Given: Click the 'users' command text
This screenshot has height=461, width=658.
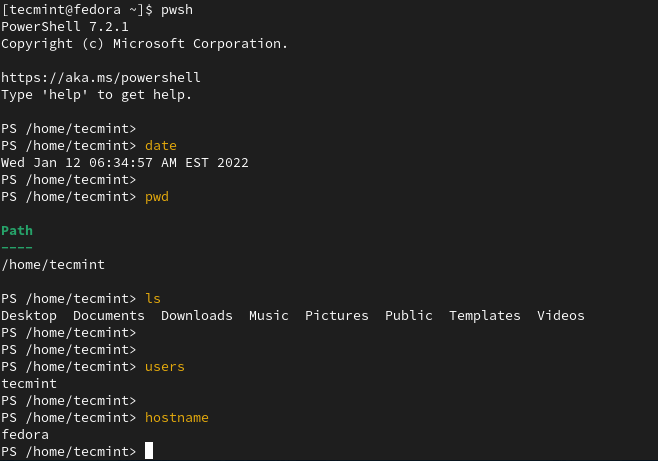Looking at the screenshot, I should 165,366.
